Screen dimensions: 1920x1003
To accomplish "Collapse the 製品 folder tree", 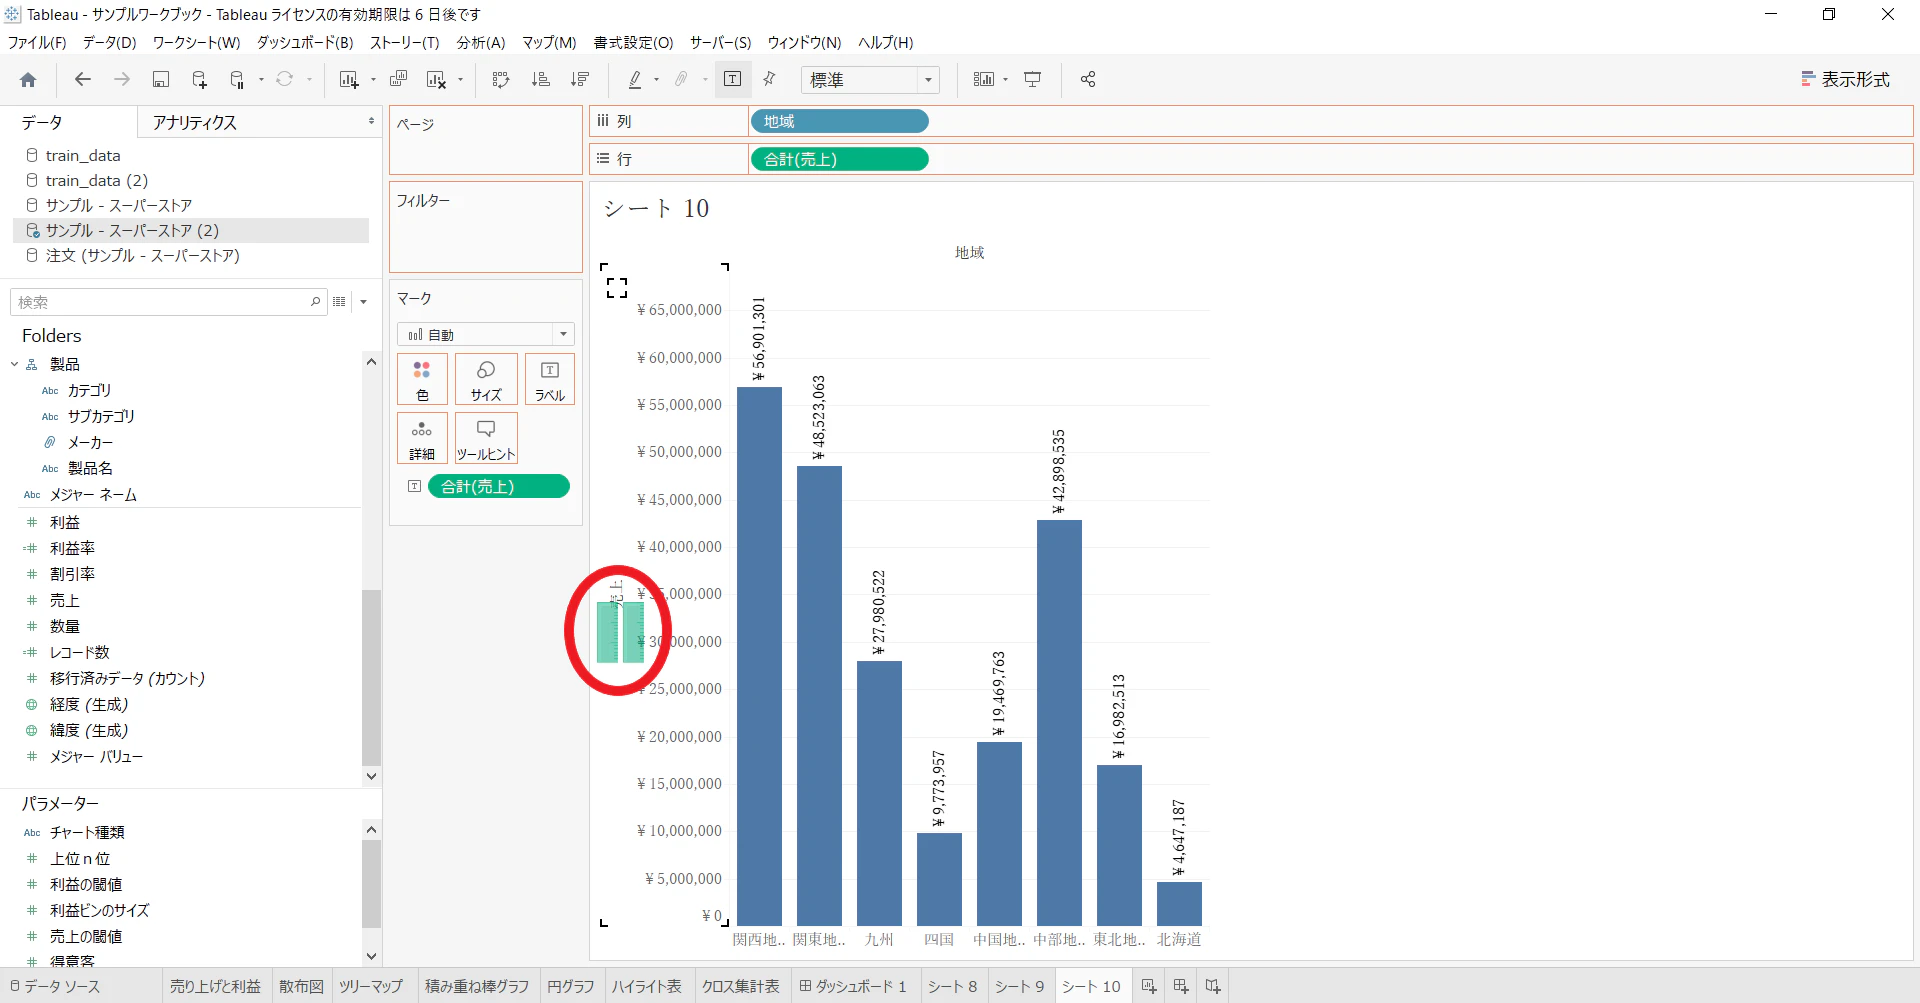I will pos(15,364).
